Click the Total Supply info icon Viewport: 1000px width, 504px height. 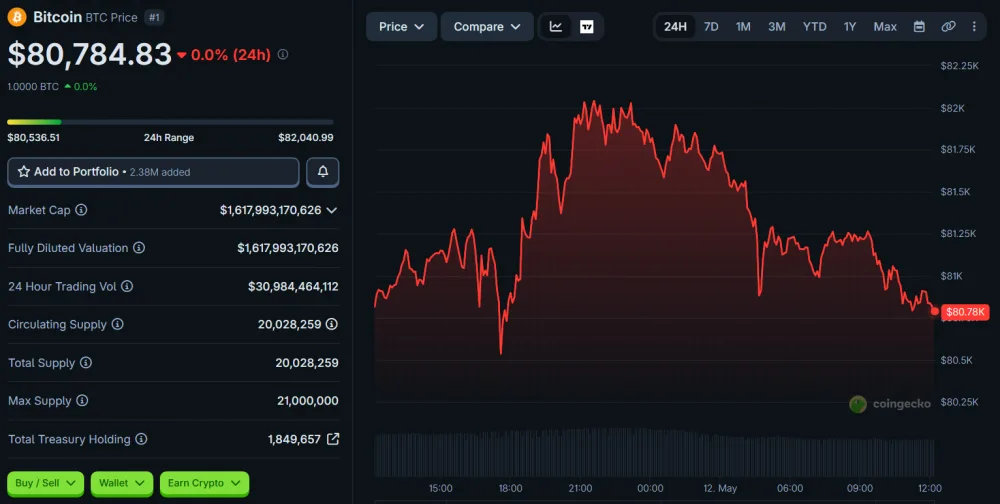coord(85,362)
